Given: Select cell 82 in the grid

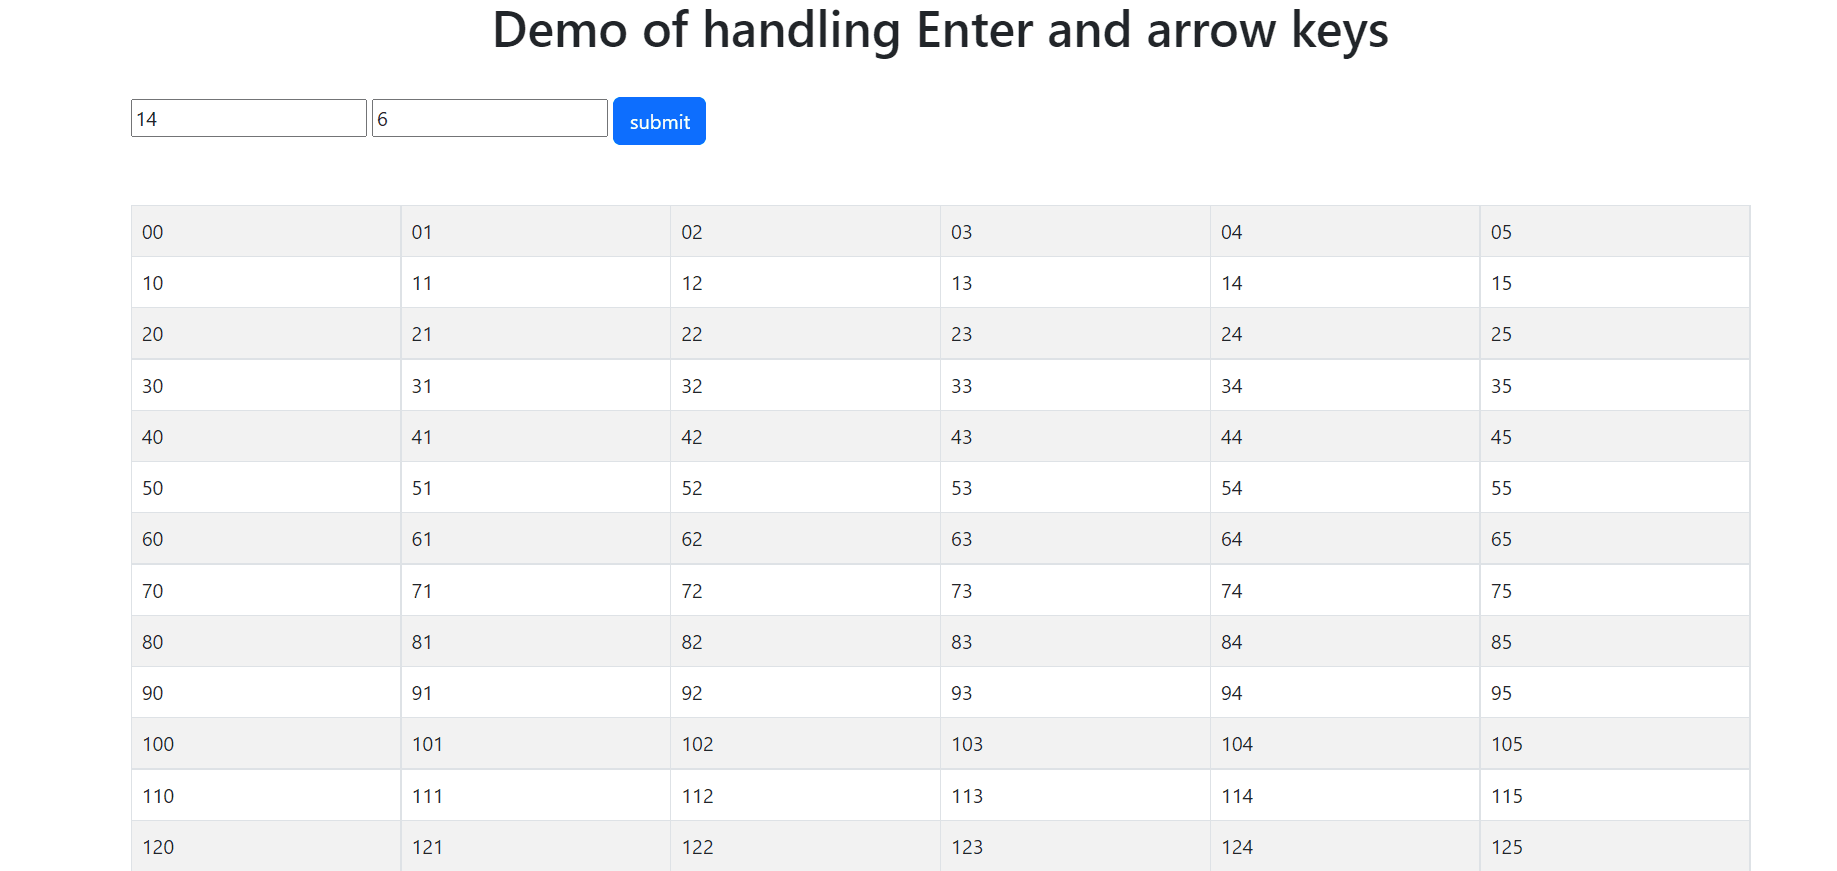Looking at the screenshot, I should pyautogui.click(x=804, y=641).
